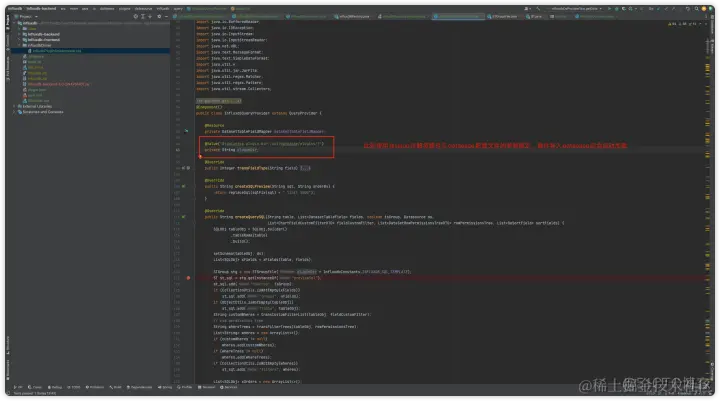Viewport: 720px width, 401px height.
Task: Collapse the influxdb root project node
Action: pos(14,23)
